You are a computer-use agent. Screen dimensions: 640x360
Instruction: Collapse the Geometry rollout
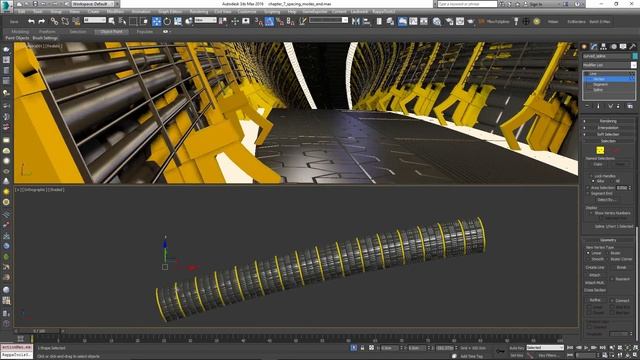tap(608, 240)
